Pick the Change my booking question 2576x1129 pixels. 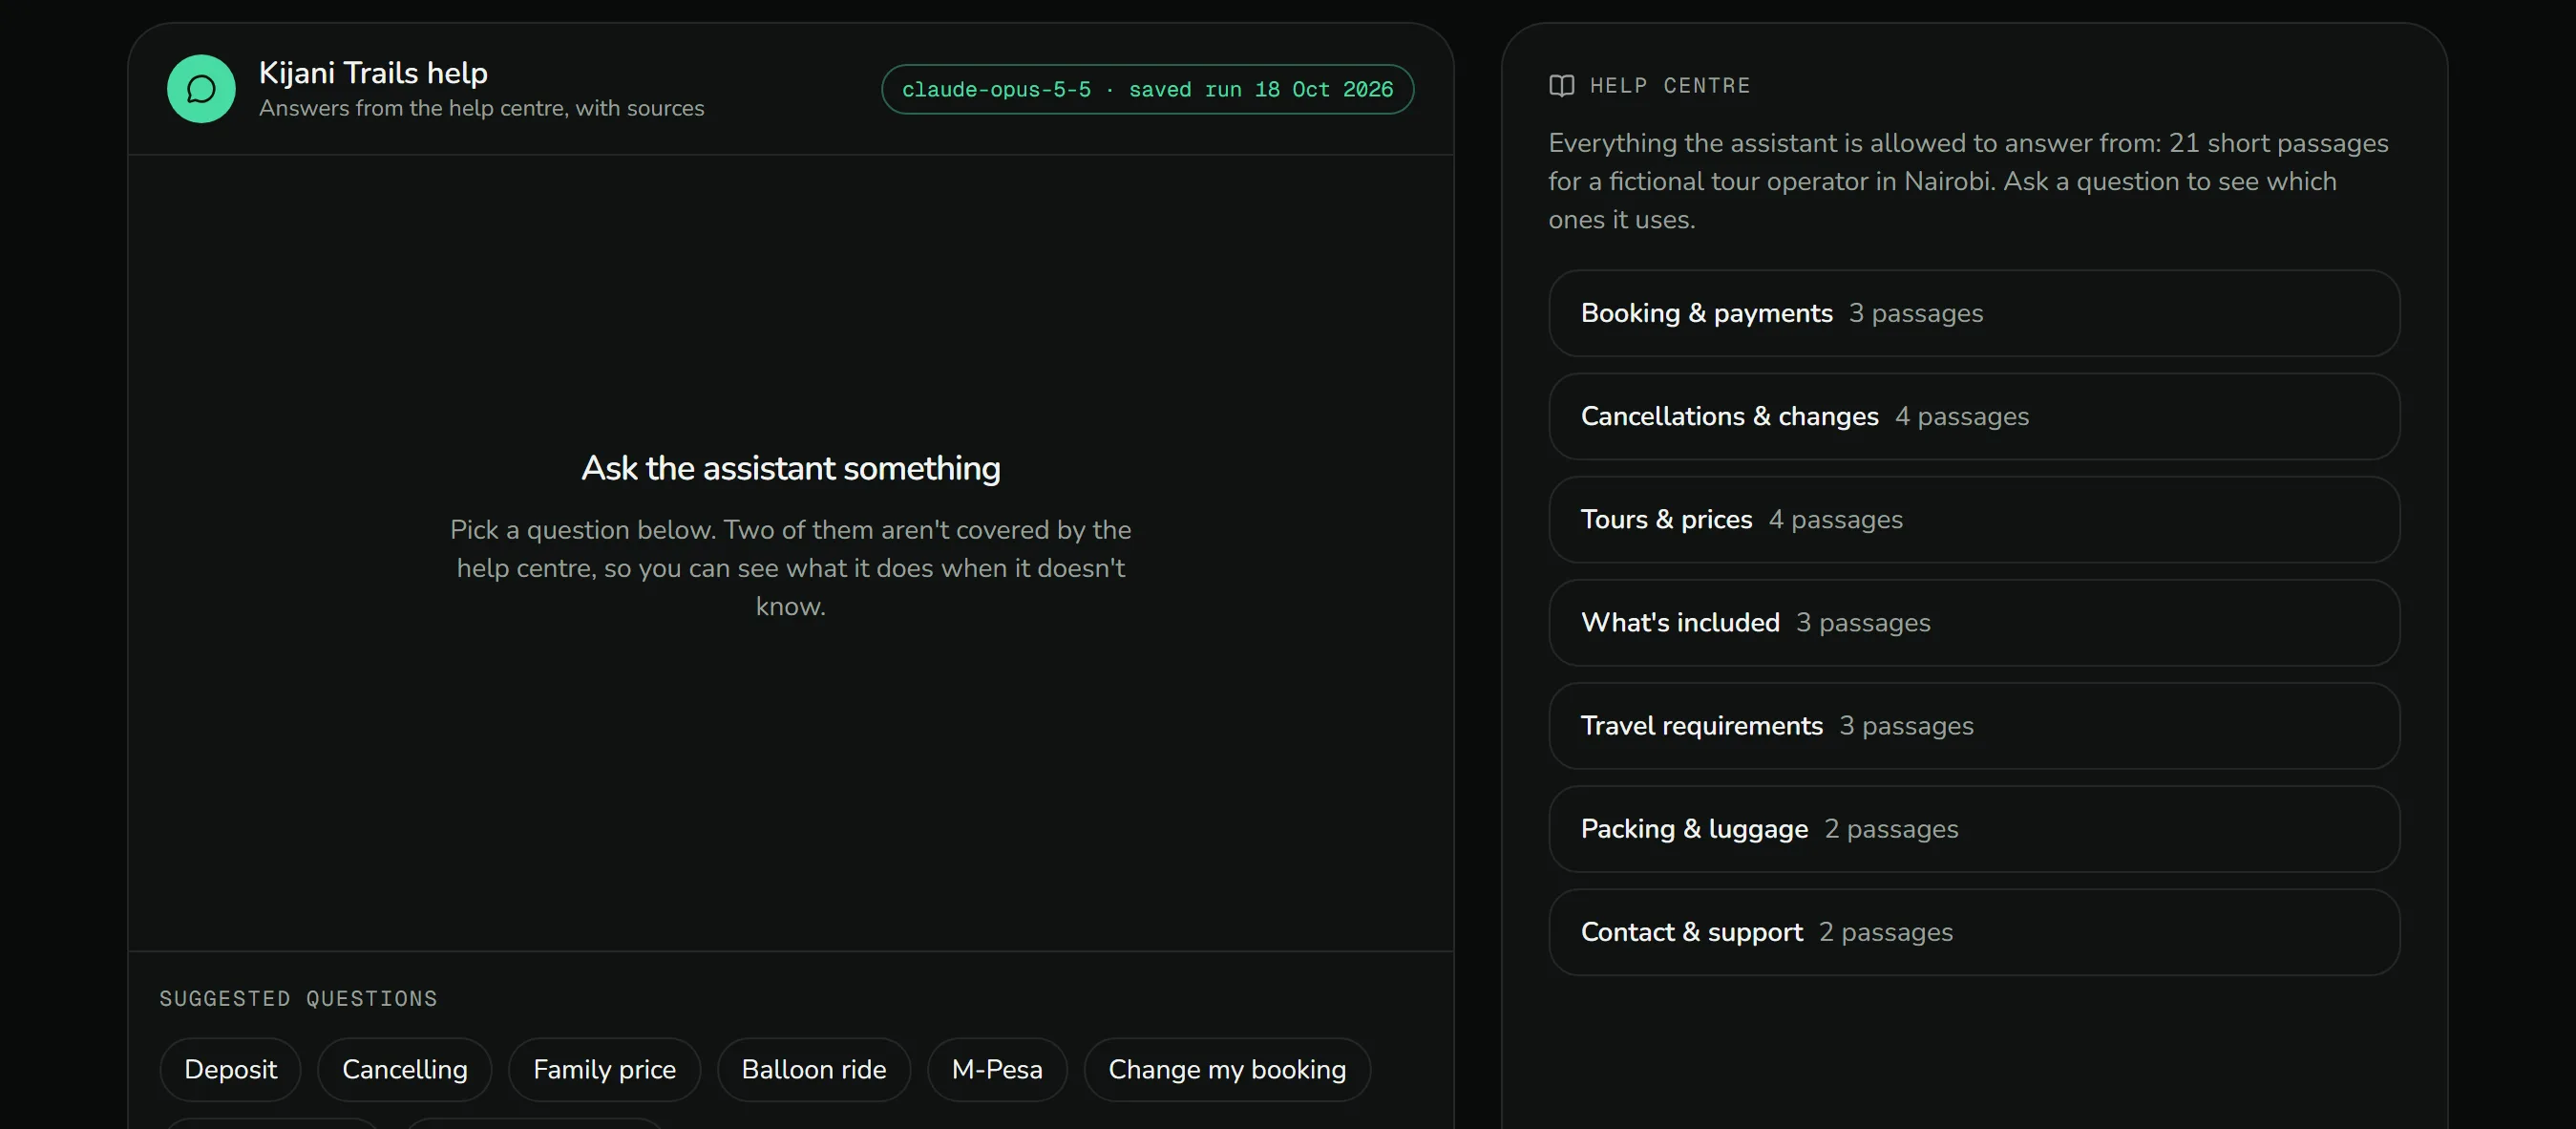pos(1227,1069)
